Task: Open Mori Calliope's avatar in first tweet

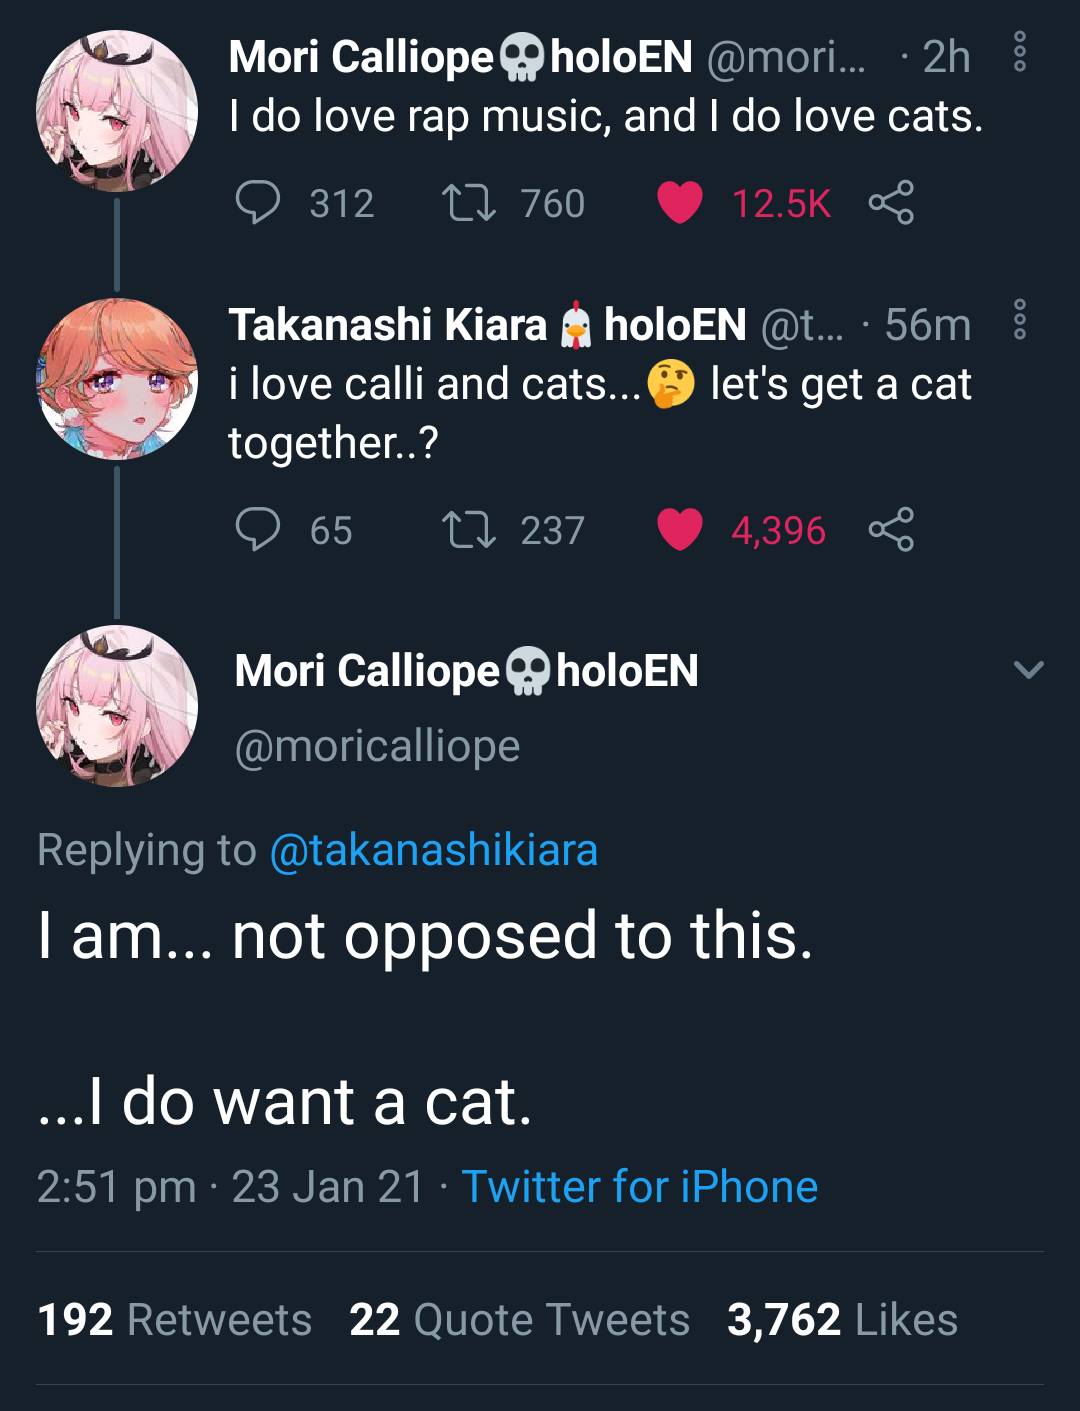Action: pyautogui.click(x=117, y=111)
